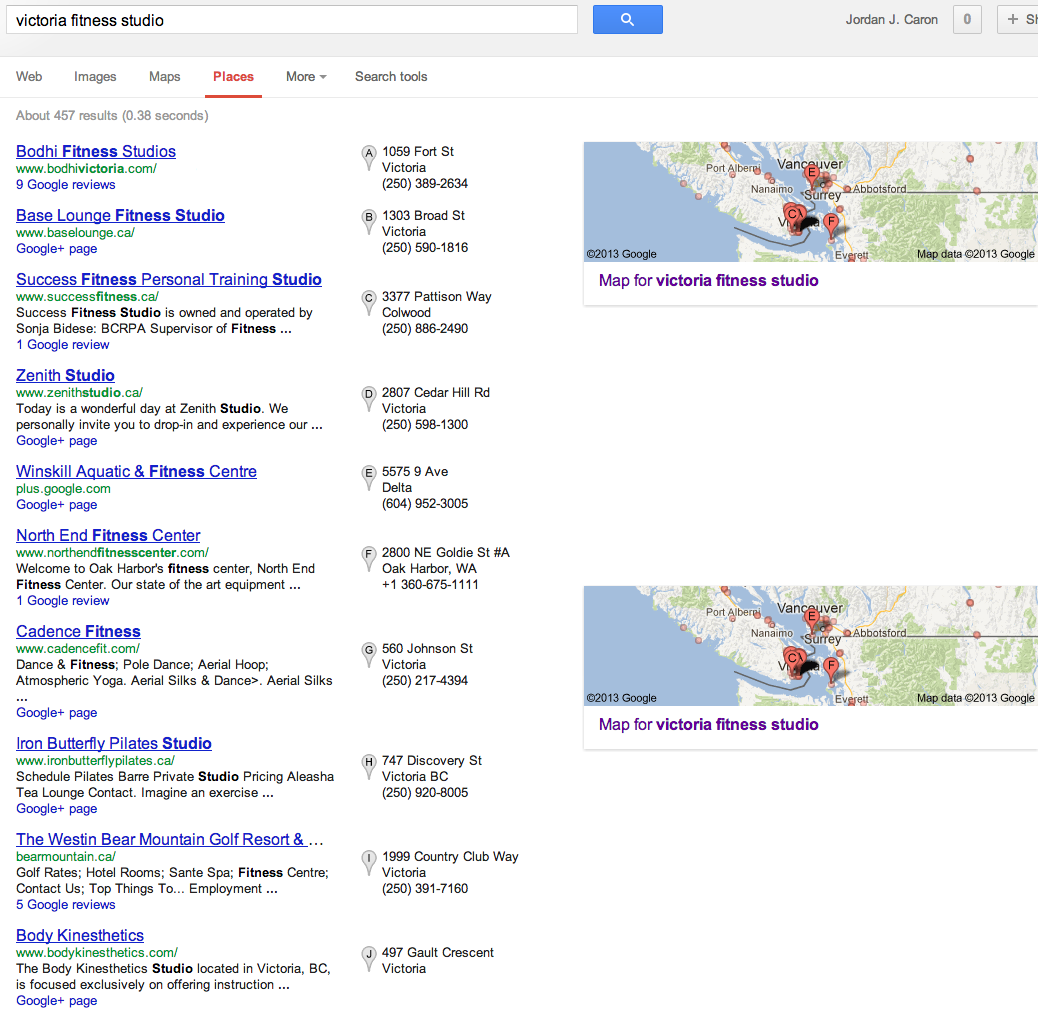The height and width of the screenshot is (1026, 1038).
Task: Open Body Kinesthetics result
Action: [x=80, y=935]
